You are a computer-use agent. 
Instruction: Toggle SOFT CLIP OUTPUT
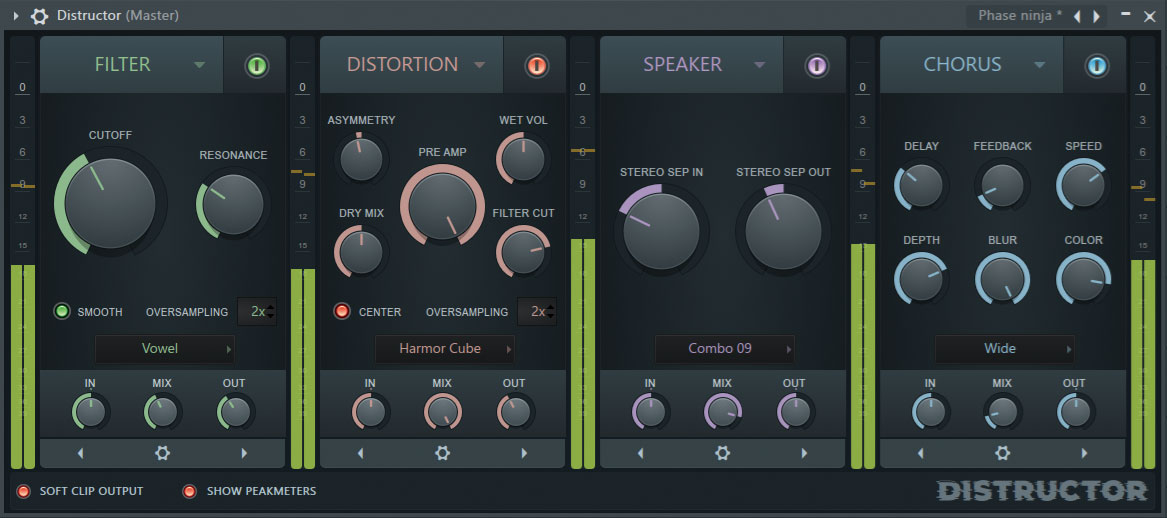(x=24, y=491)
